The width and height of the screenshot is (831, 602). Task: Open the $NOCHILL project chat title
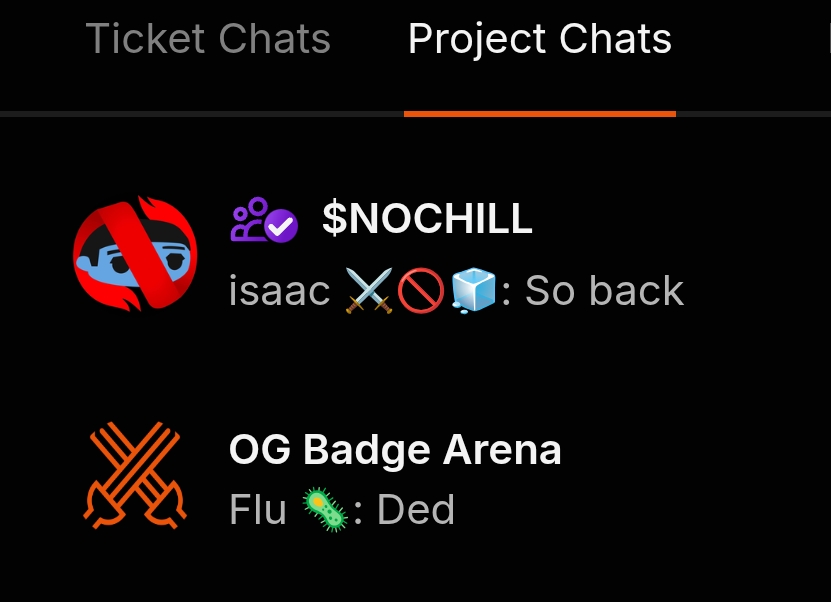pos(427,220)
